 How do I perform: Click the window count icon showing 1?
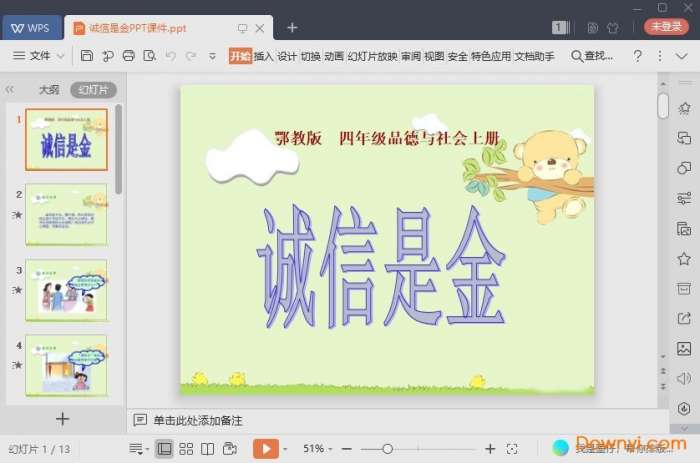560,28
